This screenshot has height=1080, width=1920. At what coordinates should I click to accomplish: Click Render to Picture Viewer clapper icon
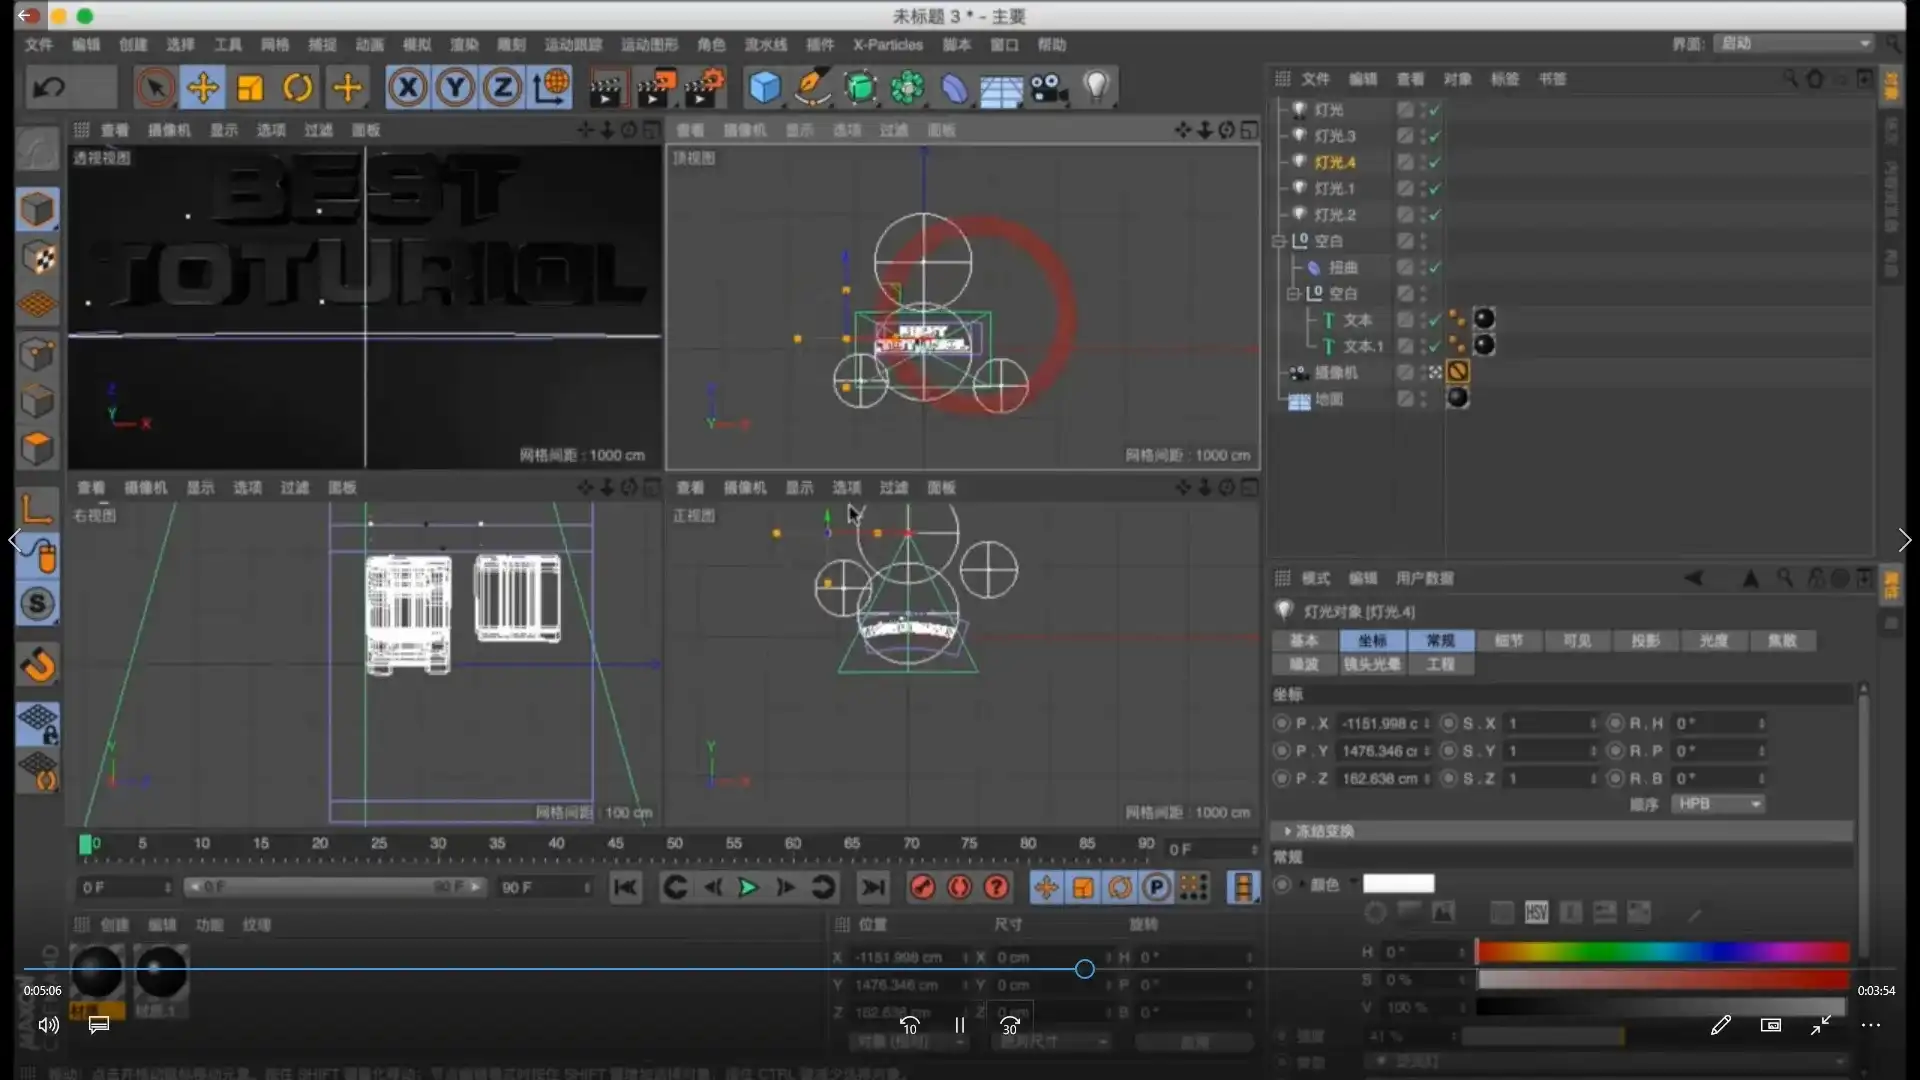(655, 88)
